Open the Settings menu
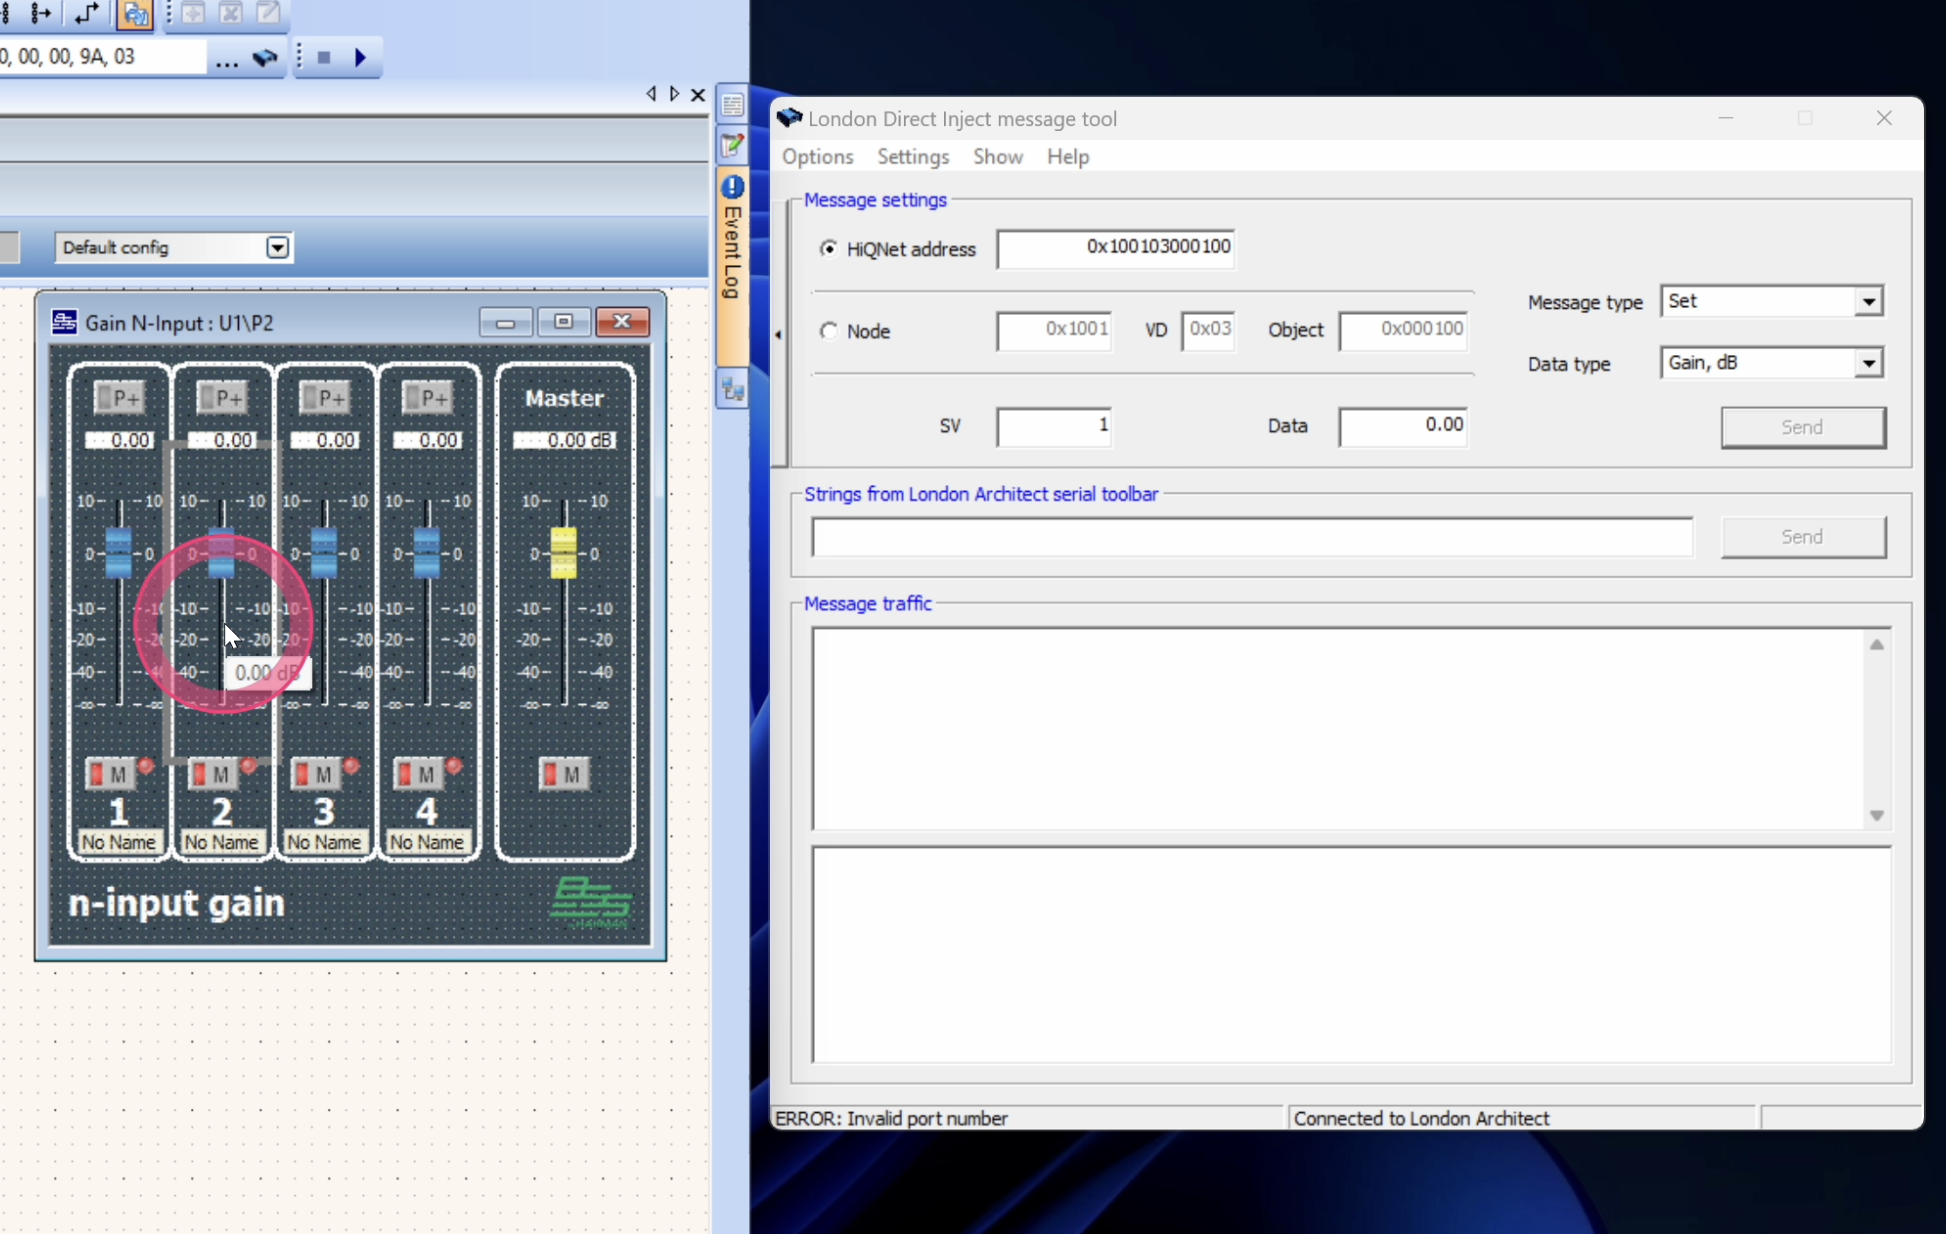 pos(912,156)
